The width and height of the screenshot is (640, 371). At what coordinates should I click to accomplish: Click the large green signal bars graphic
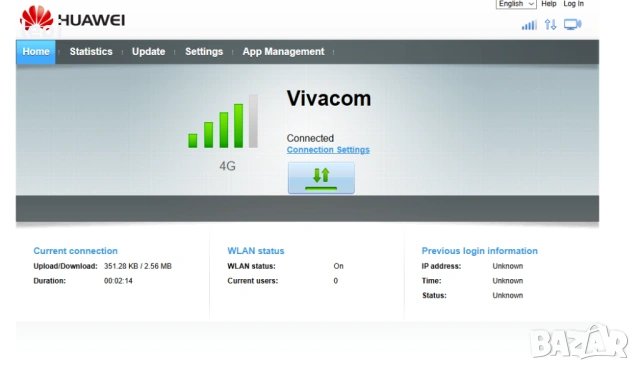223,121
